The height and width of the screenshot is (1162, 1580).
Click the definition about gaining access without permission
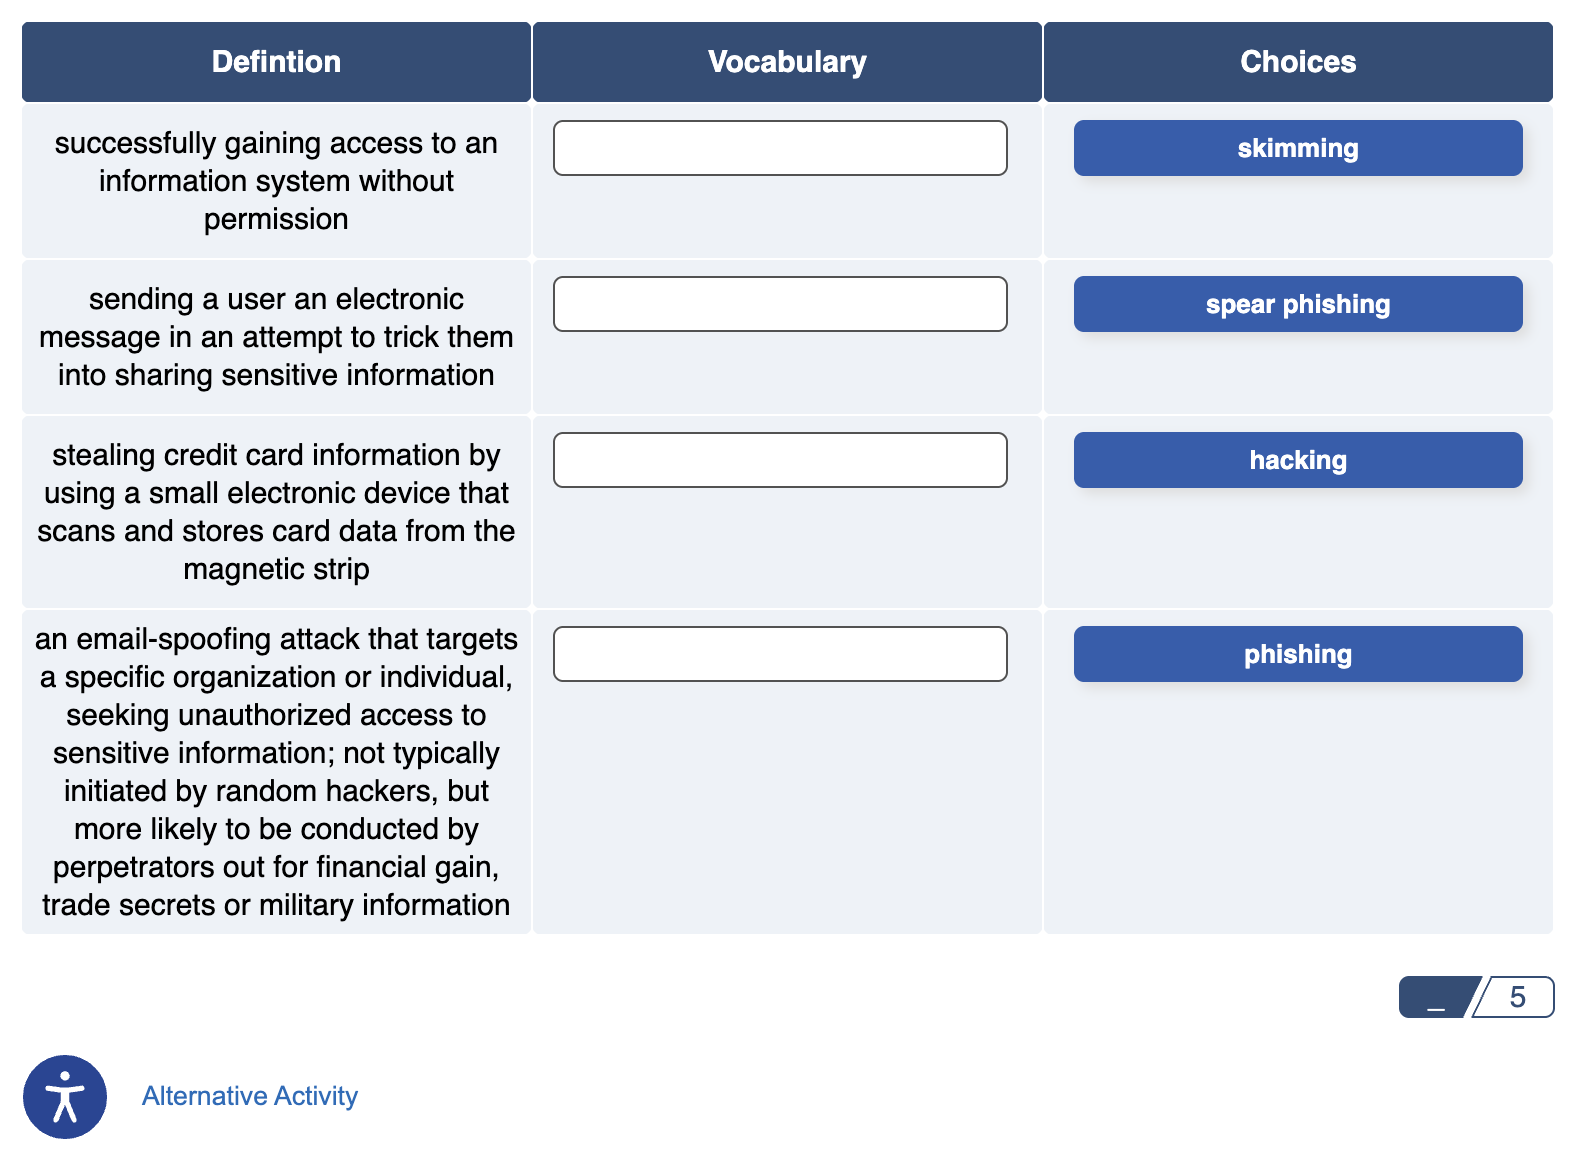pyautogui.click(x=276, y=181)
